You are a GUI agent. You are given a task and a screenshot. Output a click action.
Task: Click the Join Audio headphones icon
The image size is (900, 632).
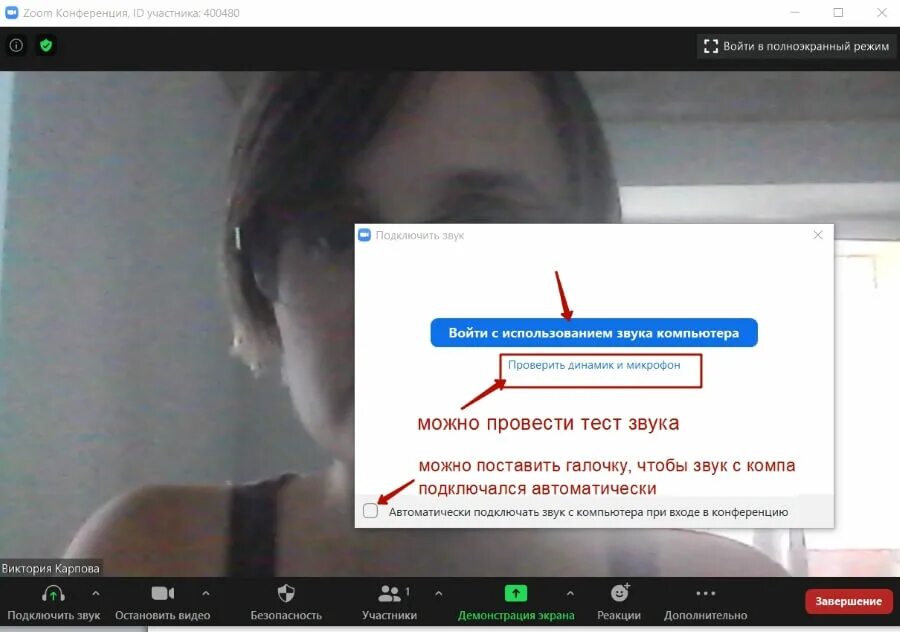(53, 594)
